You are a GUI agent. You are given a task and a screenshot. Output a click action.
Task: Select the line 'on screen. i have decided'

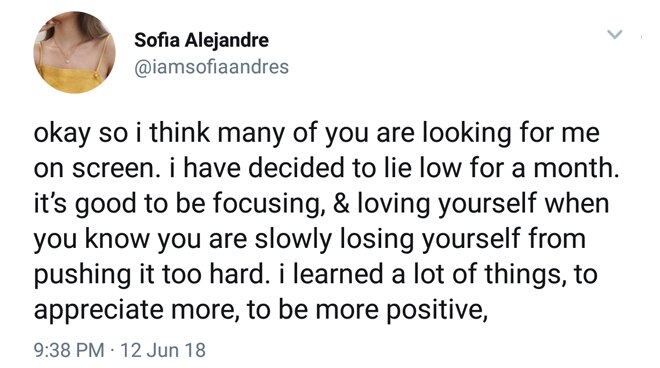(x=327, y=168)
